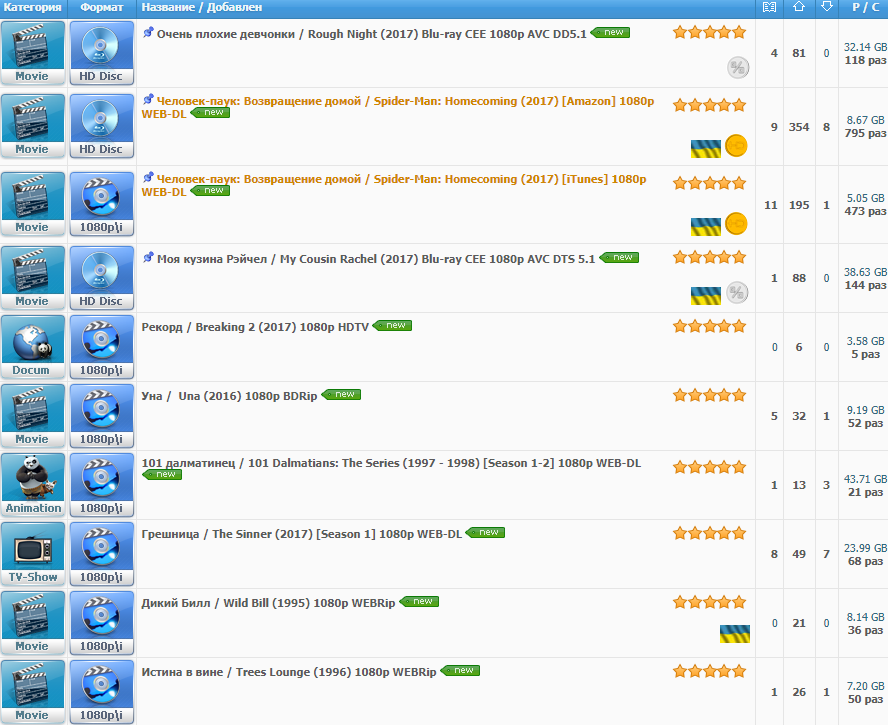Viewport: 888px width, 725px height.
Task: Open 101 Dalmatians: The Series WEB-DL link
Action: tap(391, 463)
